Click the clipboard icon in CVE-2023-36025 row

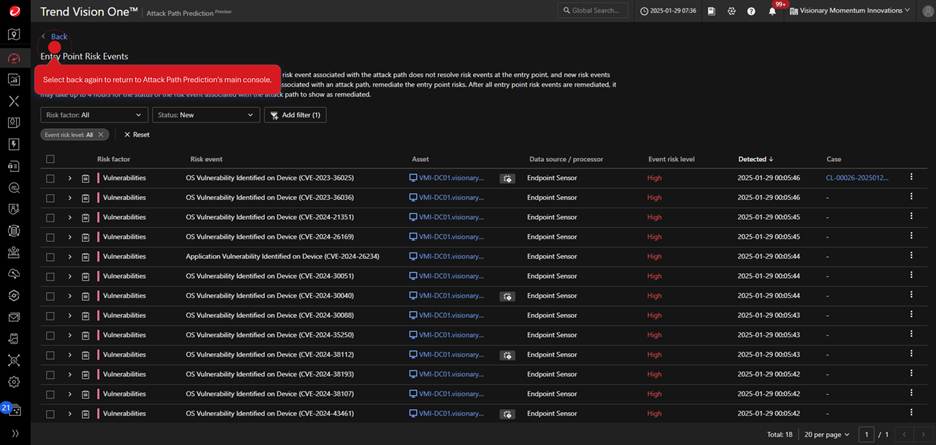[85, 178]
